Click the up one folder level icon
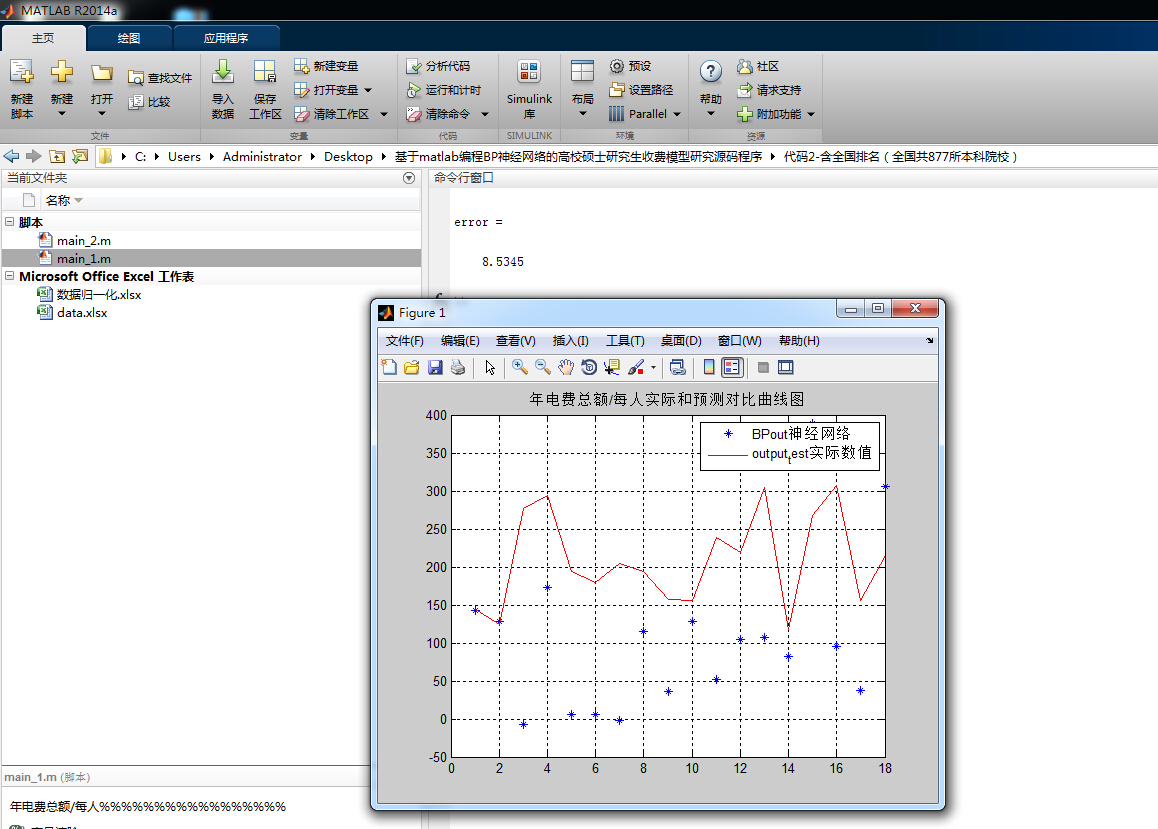 [x=57, y=156]
